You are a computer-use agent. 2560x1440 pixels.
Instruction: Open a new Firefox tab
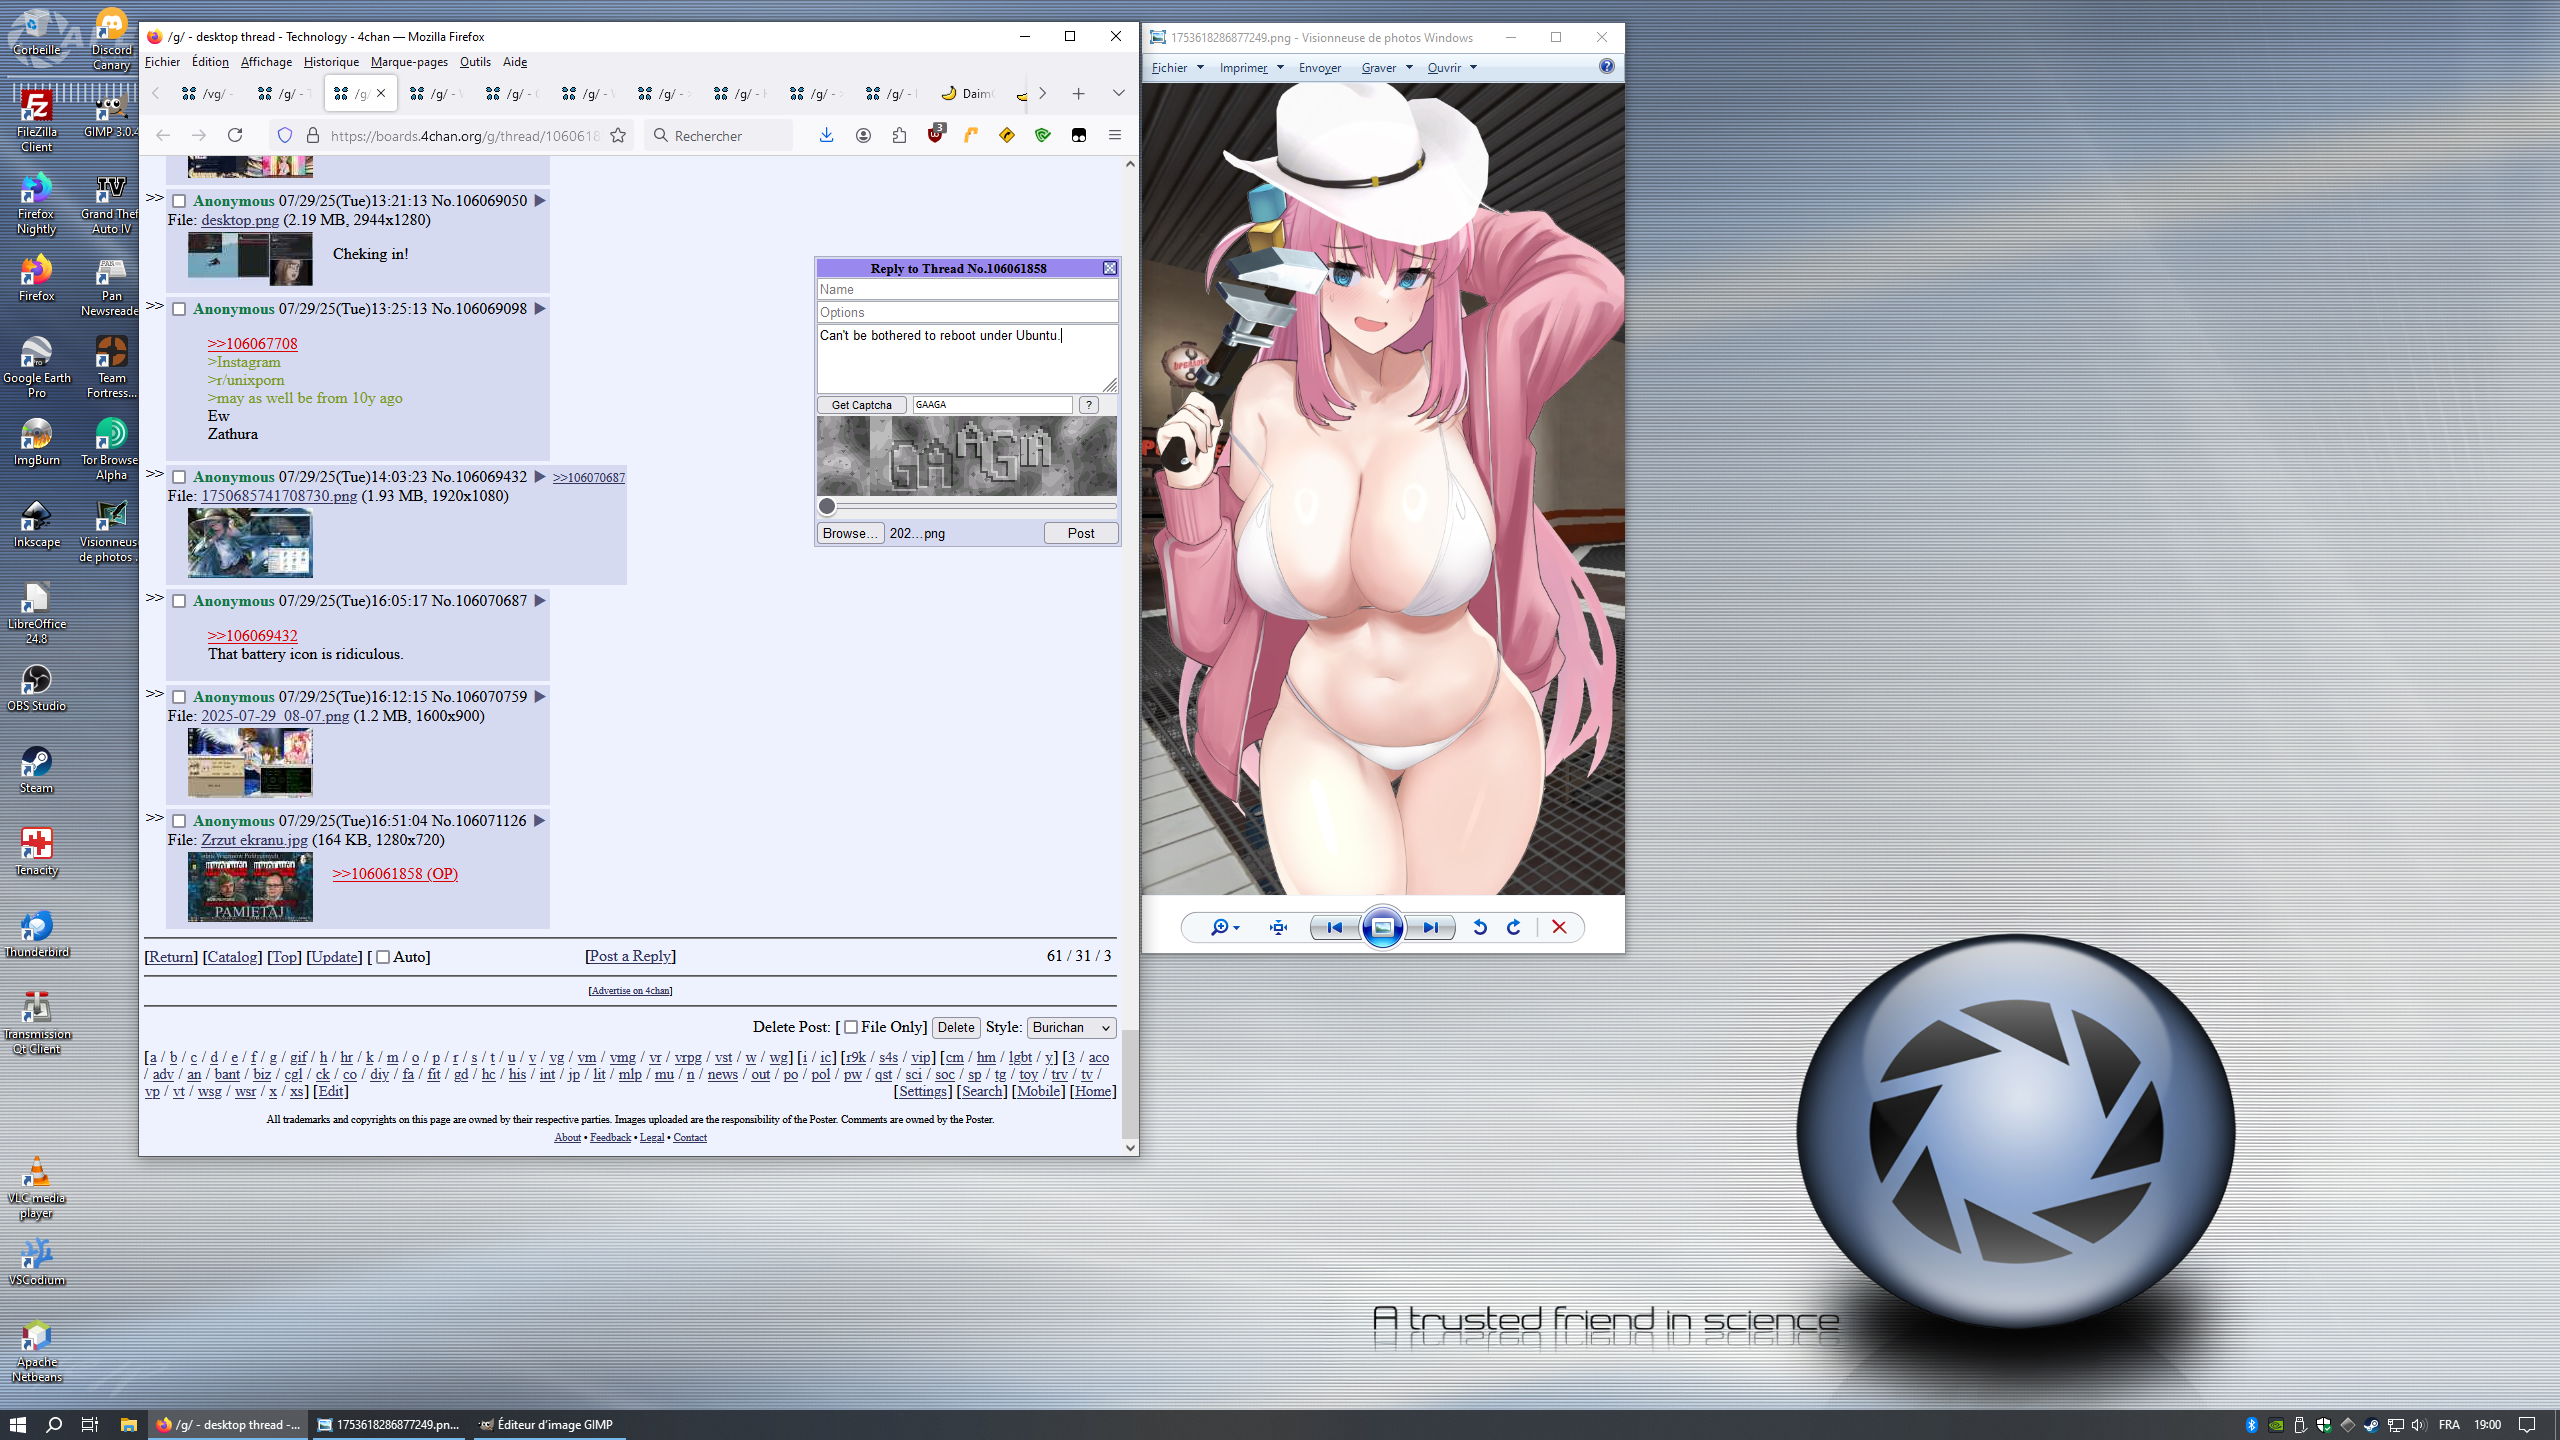point(1078,93)
